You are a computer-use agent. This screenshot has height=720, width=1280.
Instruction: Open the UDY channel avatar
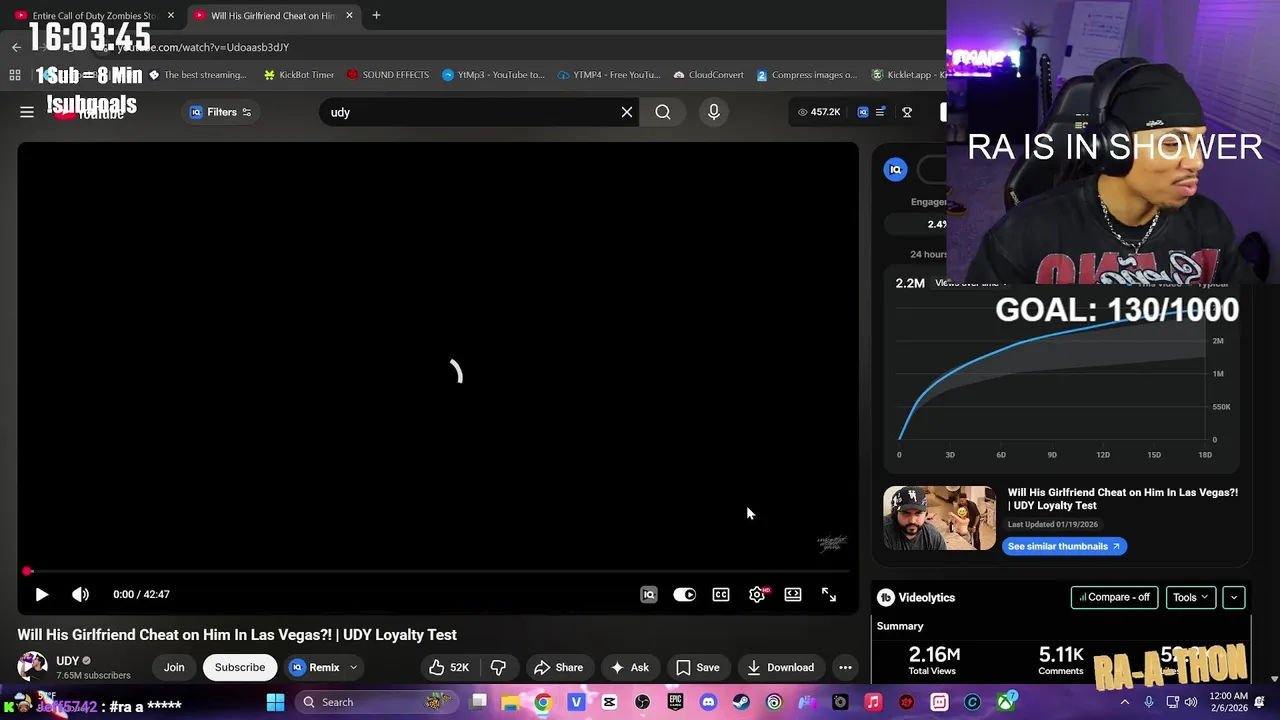(x=32, y=667)
